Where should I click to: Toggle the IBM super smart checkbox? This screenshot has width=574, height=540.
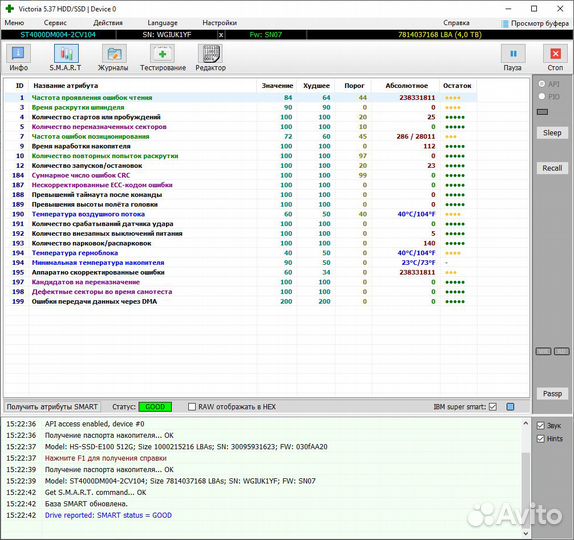click(x=493, y=407)
